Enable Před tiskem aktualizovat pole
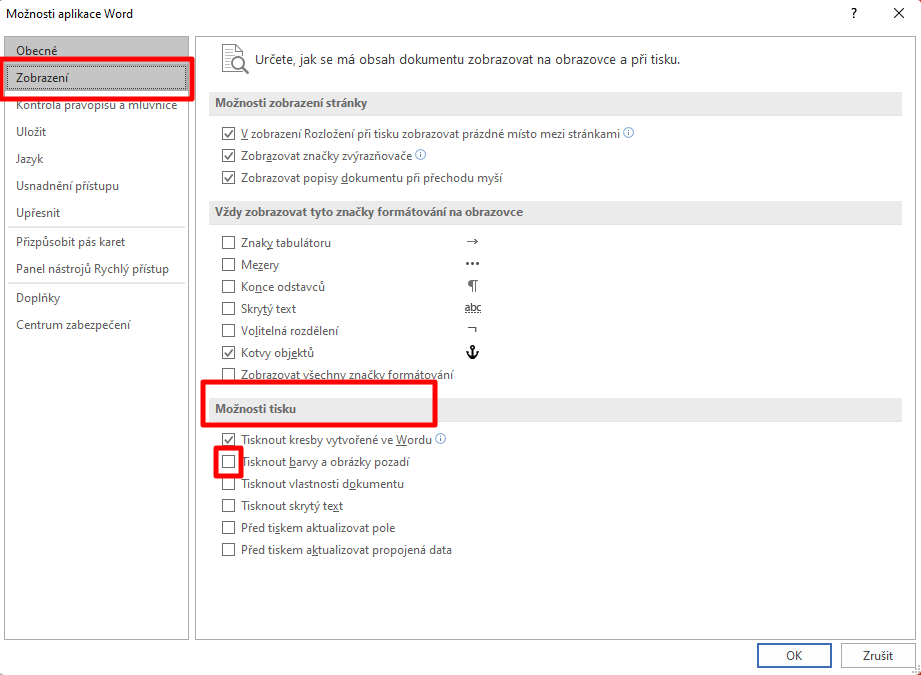This screenshot has height=675, width=921. coord(228,527)
